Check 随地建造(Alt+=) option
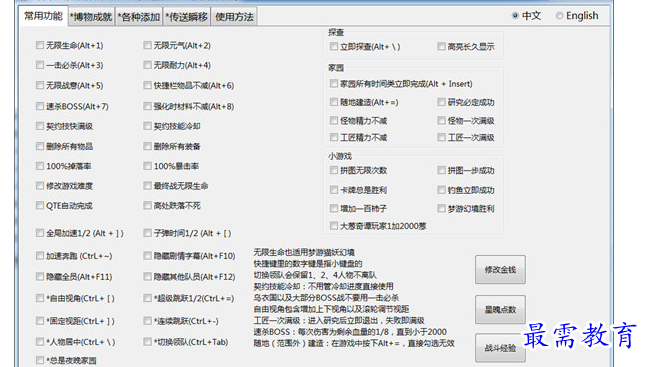 pyautogui.click(x=334, y=102)
